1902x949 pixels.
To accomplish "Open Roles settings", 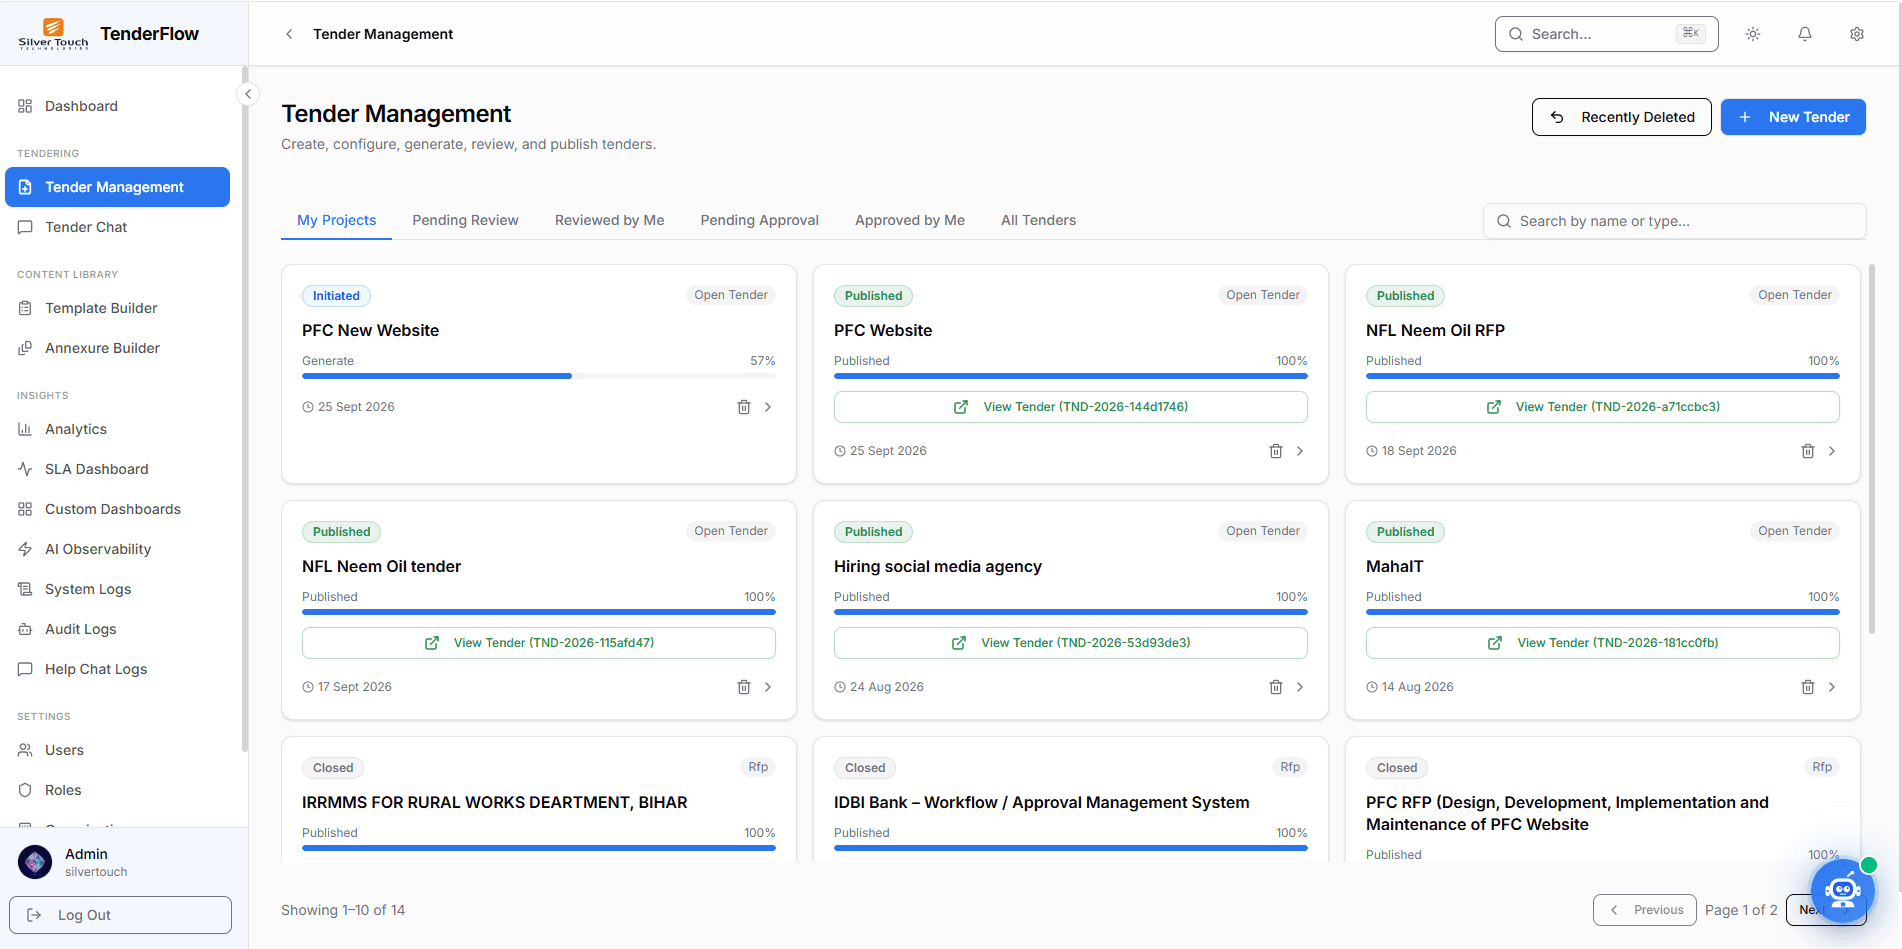I will click(118, 790).
